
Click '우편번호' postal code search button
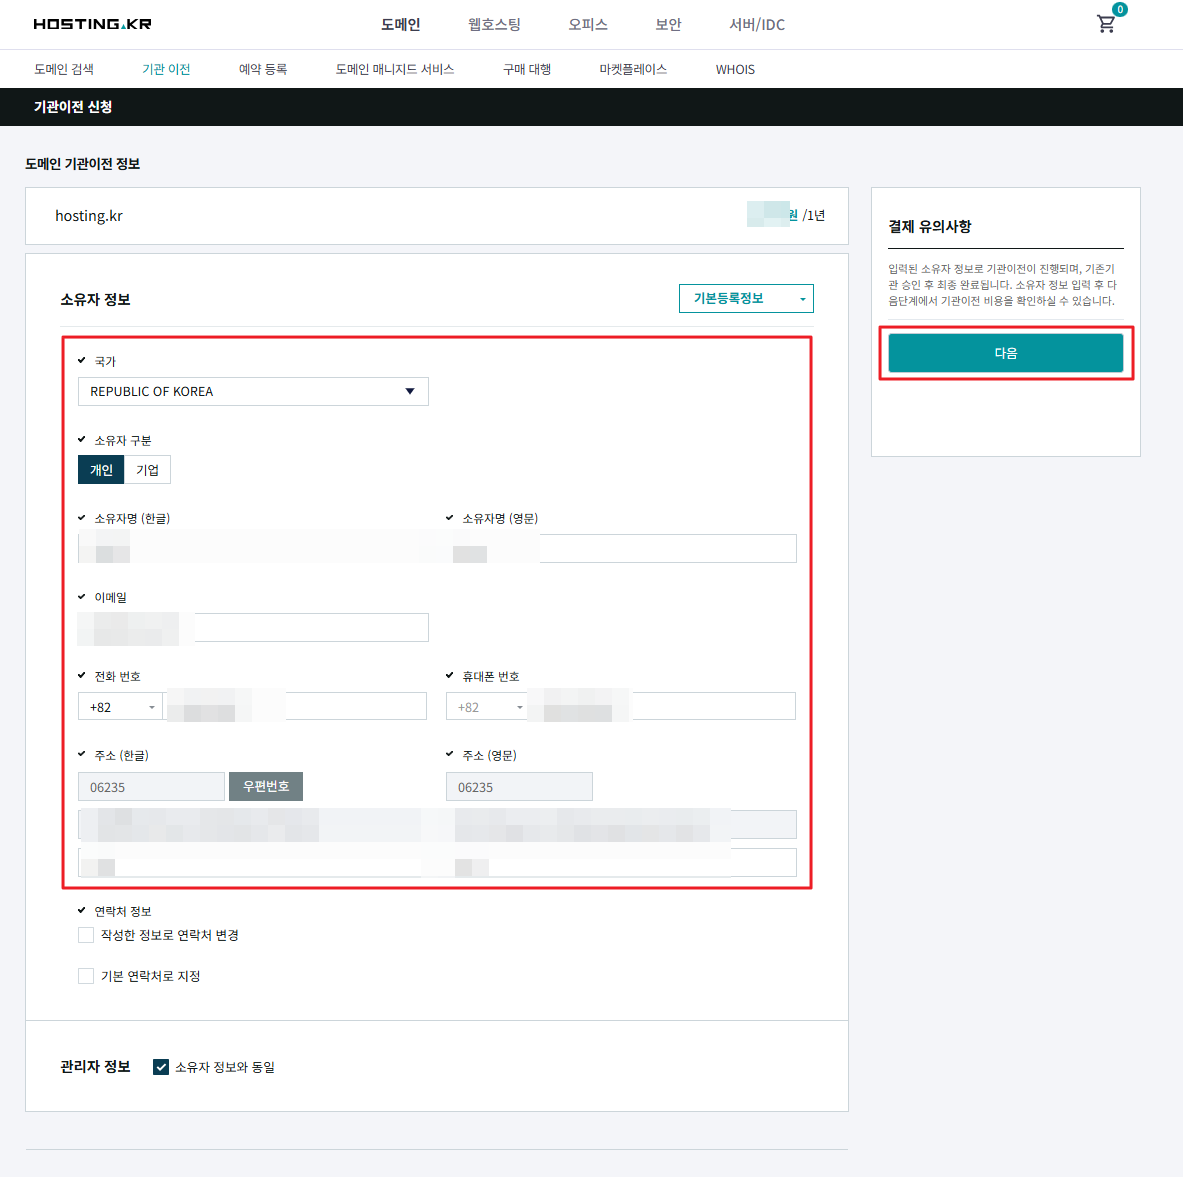(266, 787)
